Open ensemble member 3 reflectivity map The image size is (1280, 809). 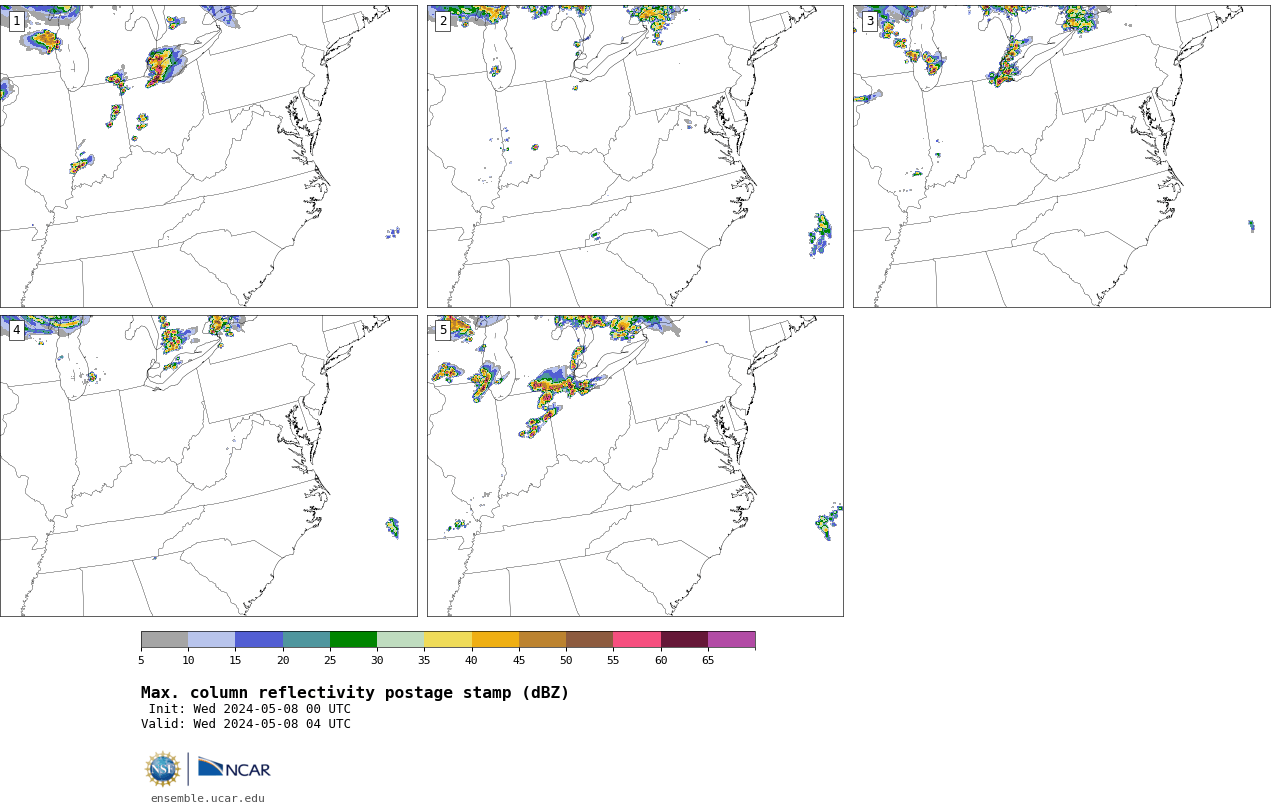(1061, 156)
